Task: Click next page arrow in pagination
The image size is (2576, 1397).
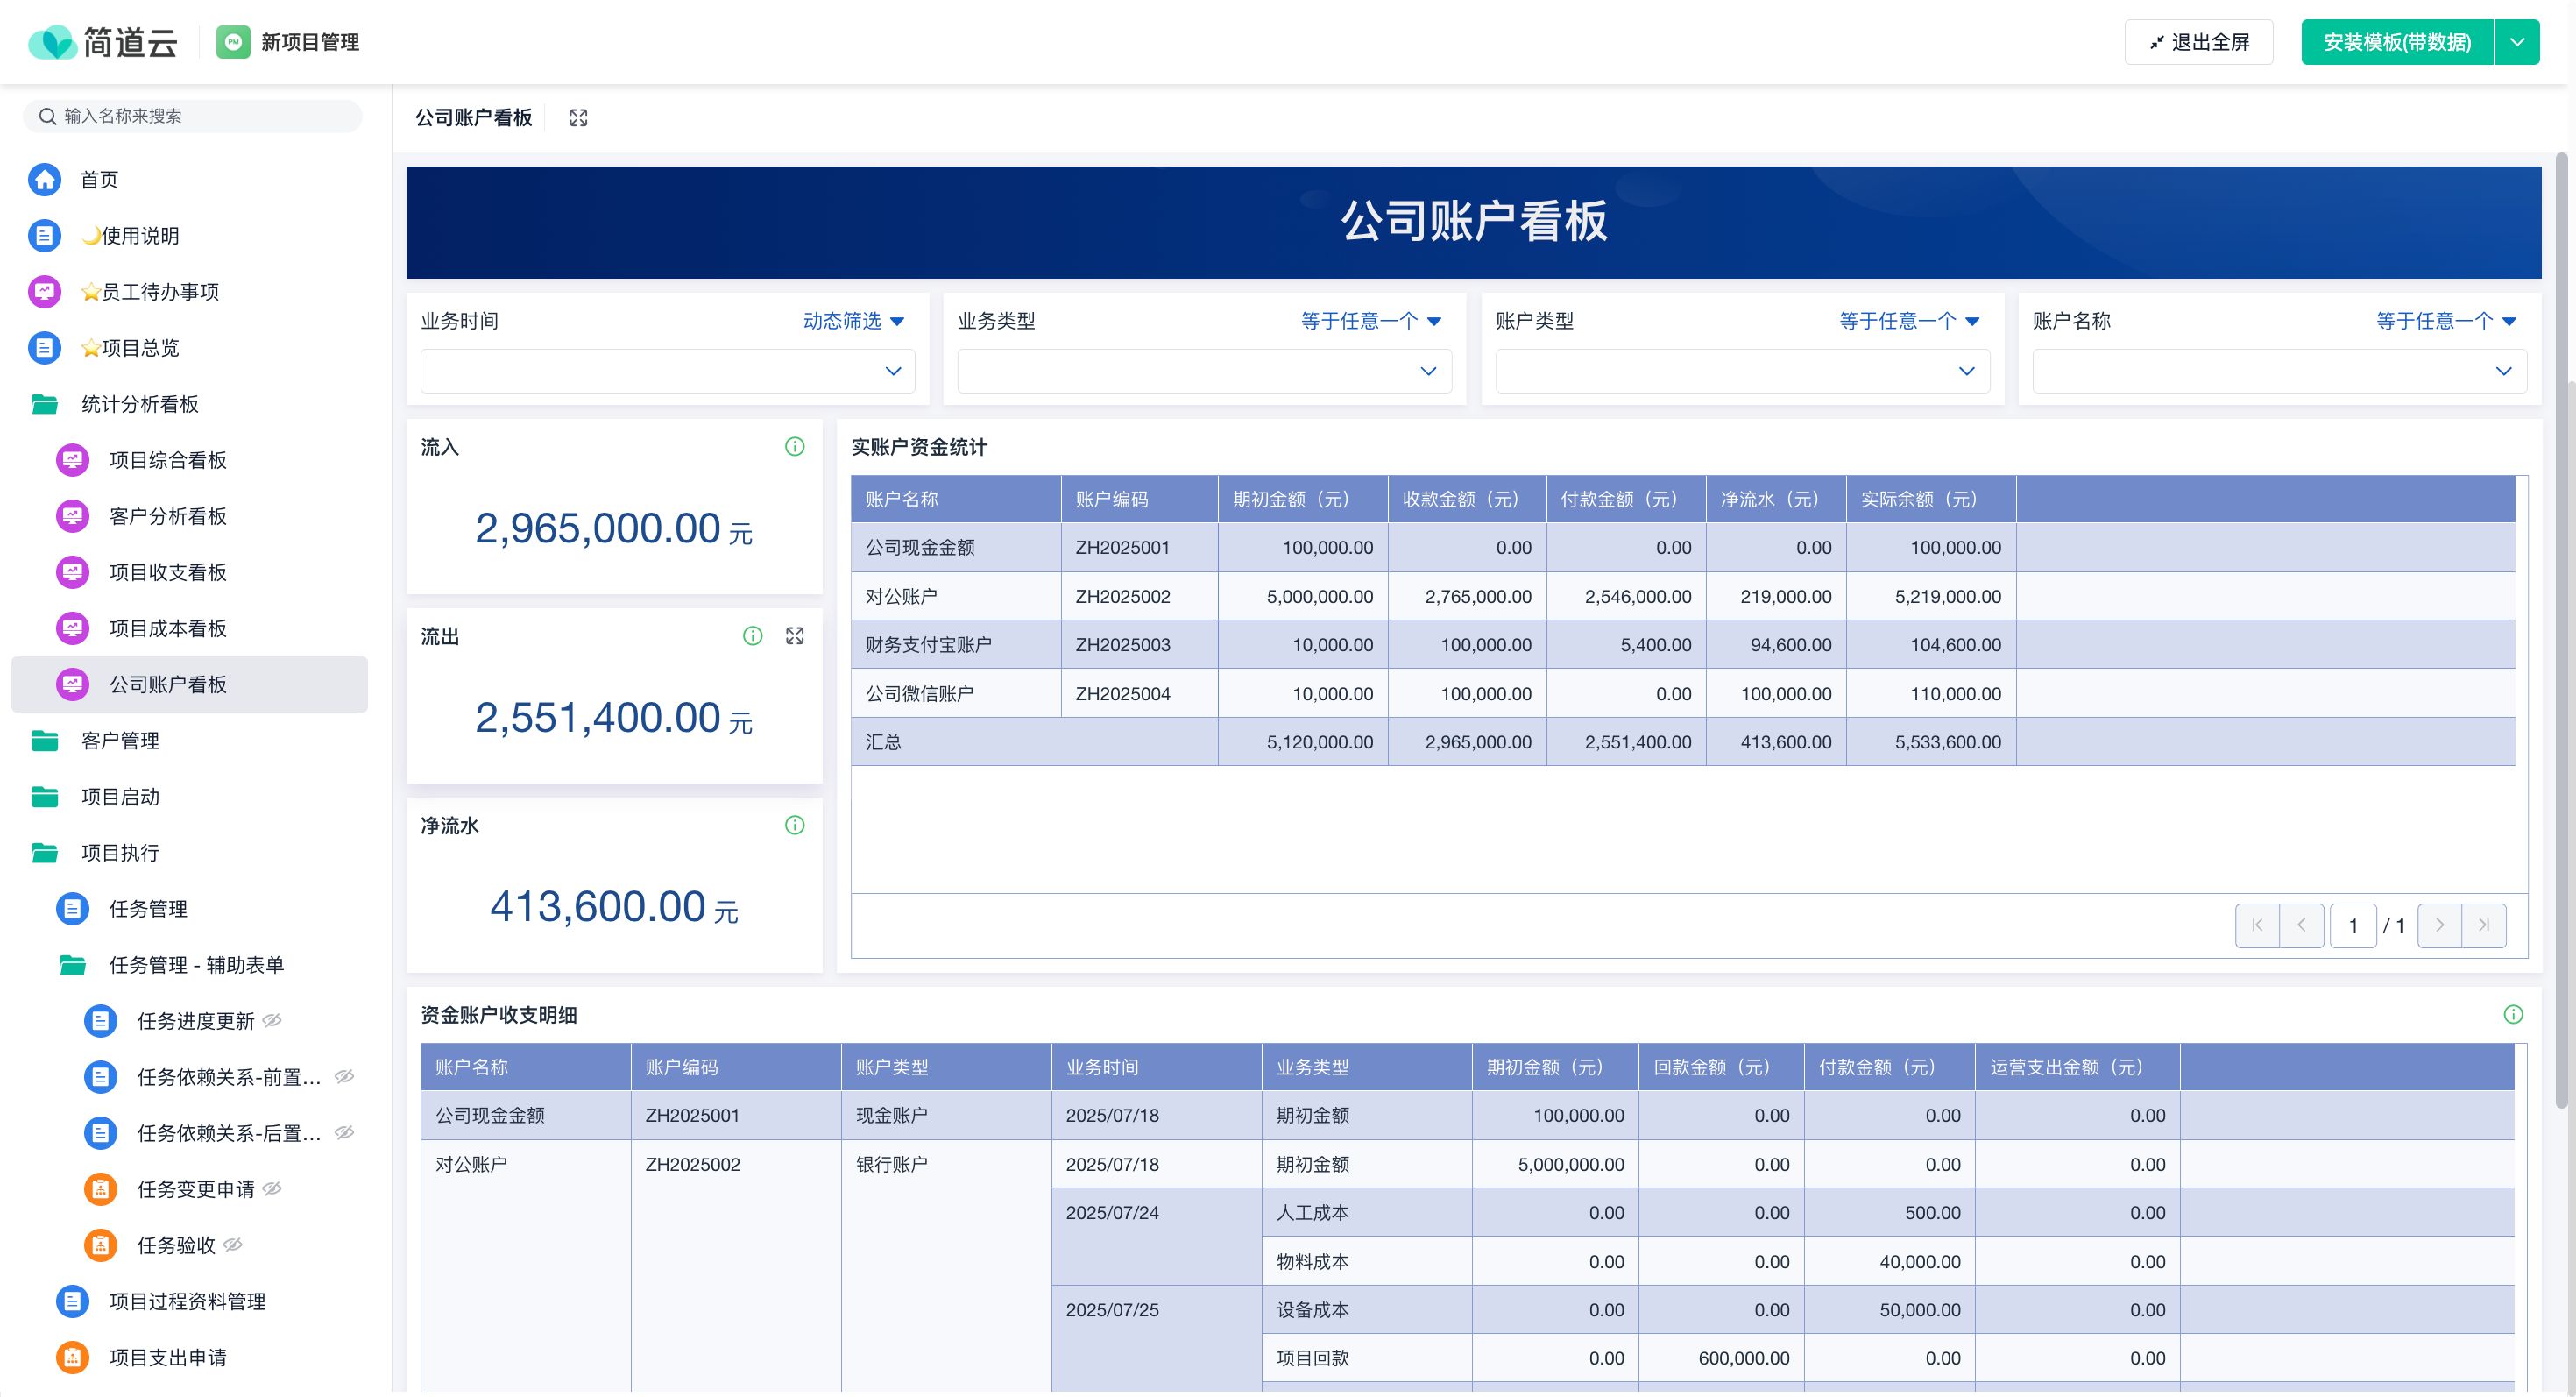Action: (2439, 925)
